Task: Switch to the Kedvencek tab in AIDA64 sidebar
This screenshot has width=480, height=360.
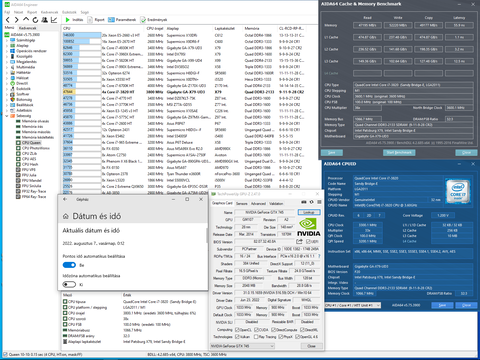Action: (x=27, y=28)
